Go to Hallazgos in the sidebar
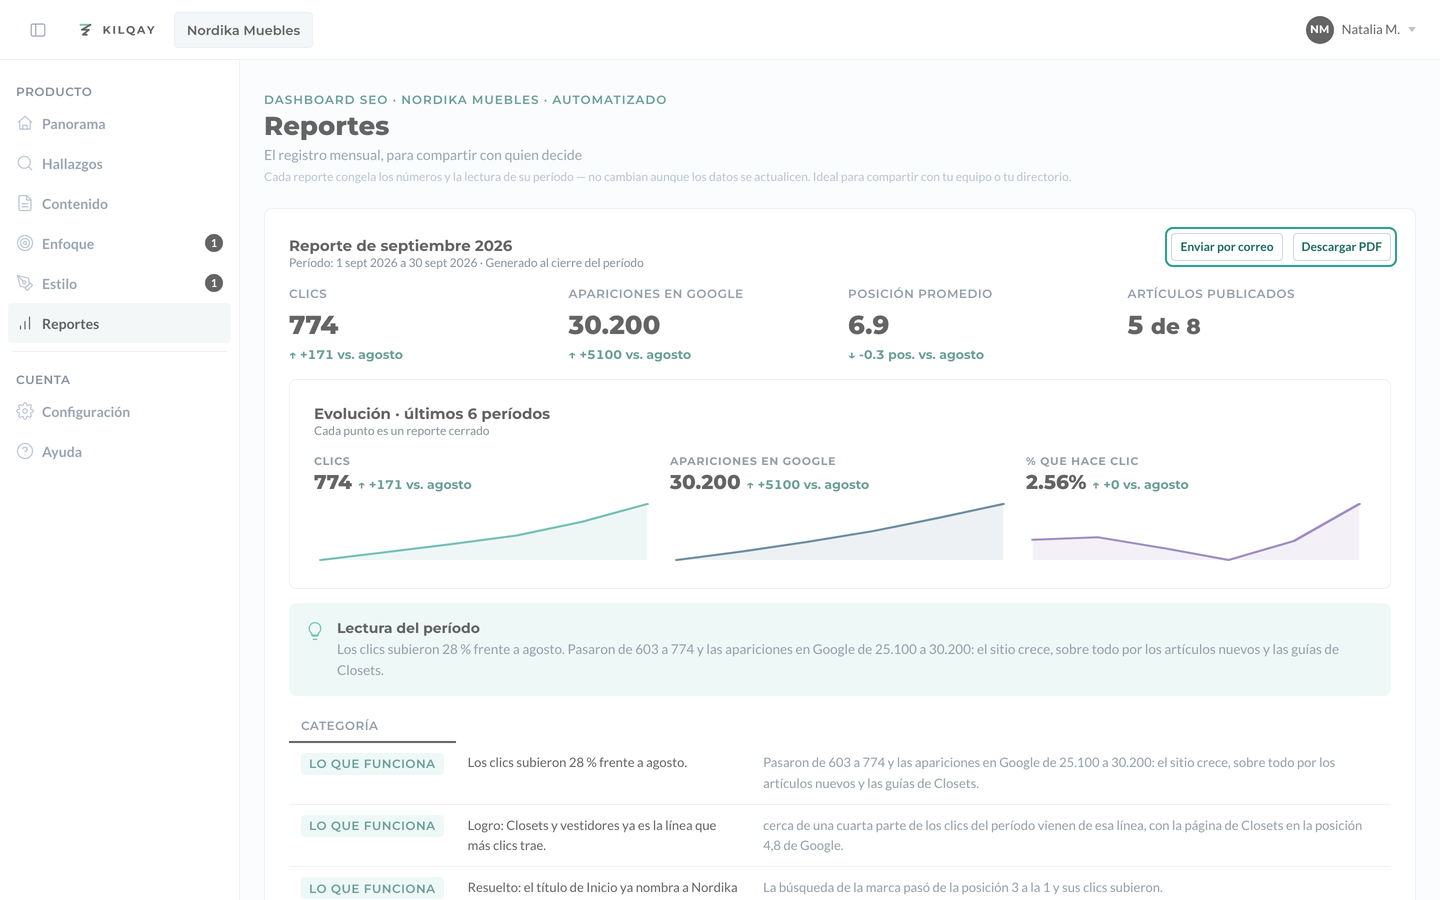This screenshot has height=900, width=1440. (119, 164)
